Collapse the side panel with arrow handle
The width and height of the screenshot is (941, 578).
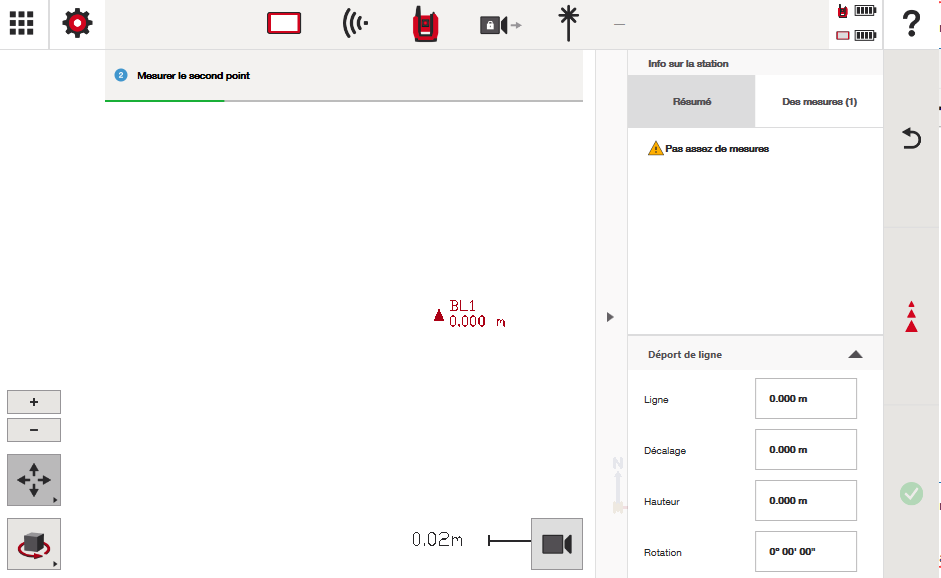click(610, 317)
